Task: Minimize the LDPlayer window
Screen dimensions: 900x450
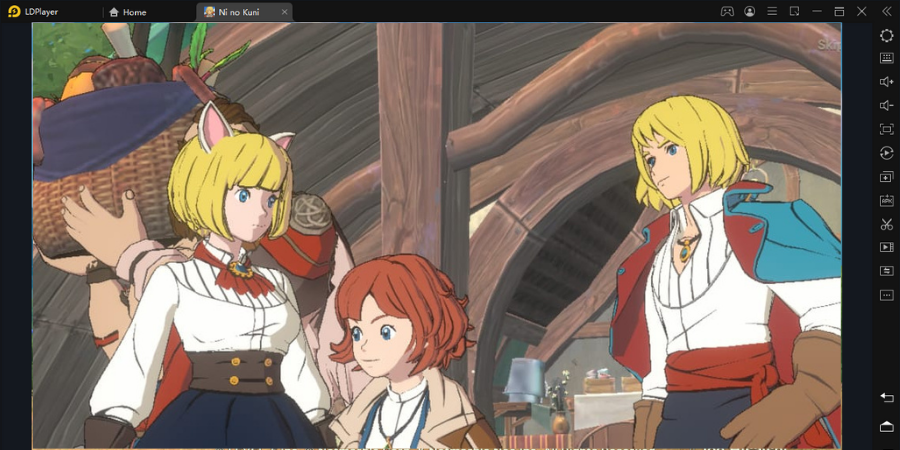Action: tap(817, 11)
